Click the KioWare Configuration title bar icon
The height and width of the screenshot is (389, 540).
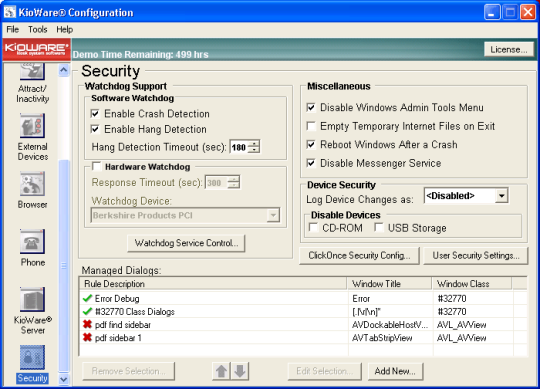click(x=10, y=12)
